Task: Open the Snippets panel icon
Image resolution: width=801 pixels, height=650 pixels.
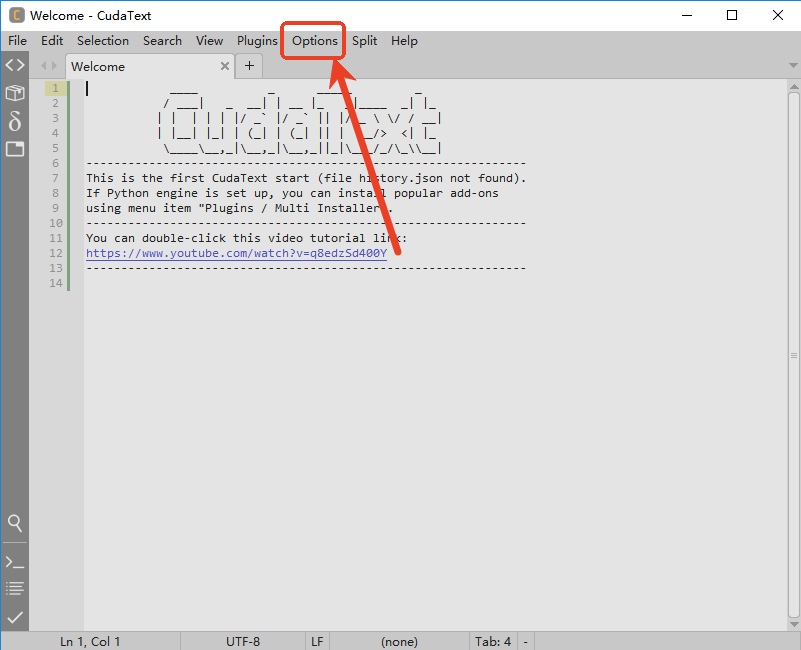Action: tap(15, 120)
